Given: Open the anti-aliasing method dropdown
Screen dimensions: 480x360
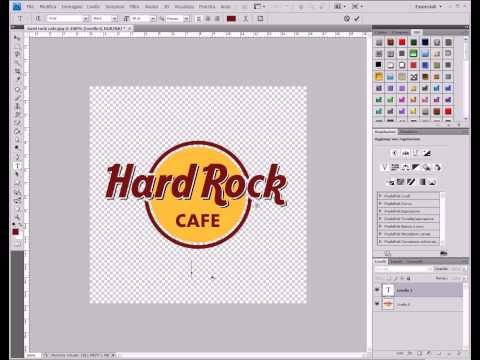Looking at the screenshot, I should tap(186, 19).
